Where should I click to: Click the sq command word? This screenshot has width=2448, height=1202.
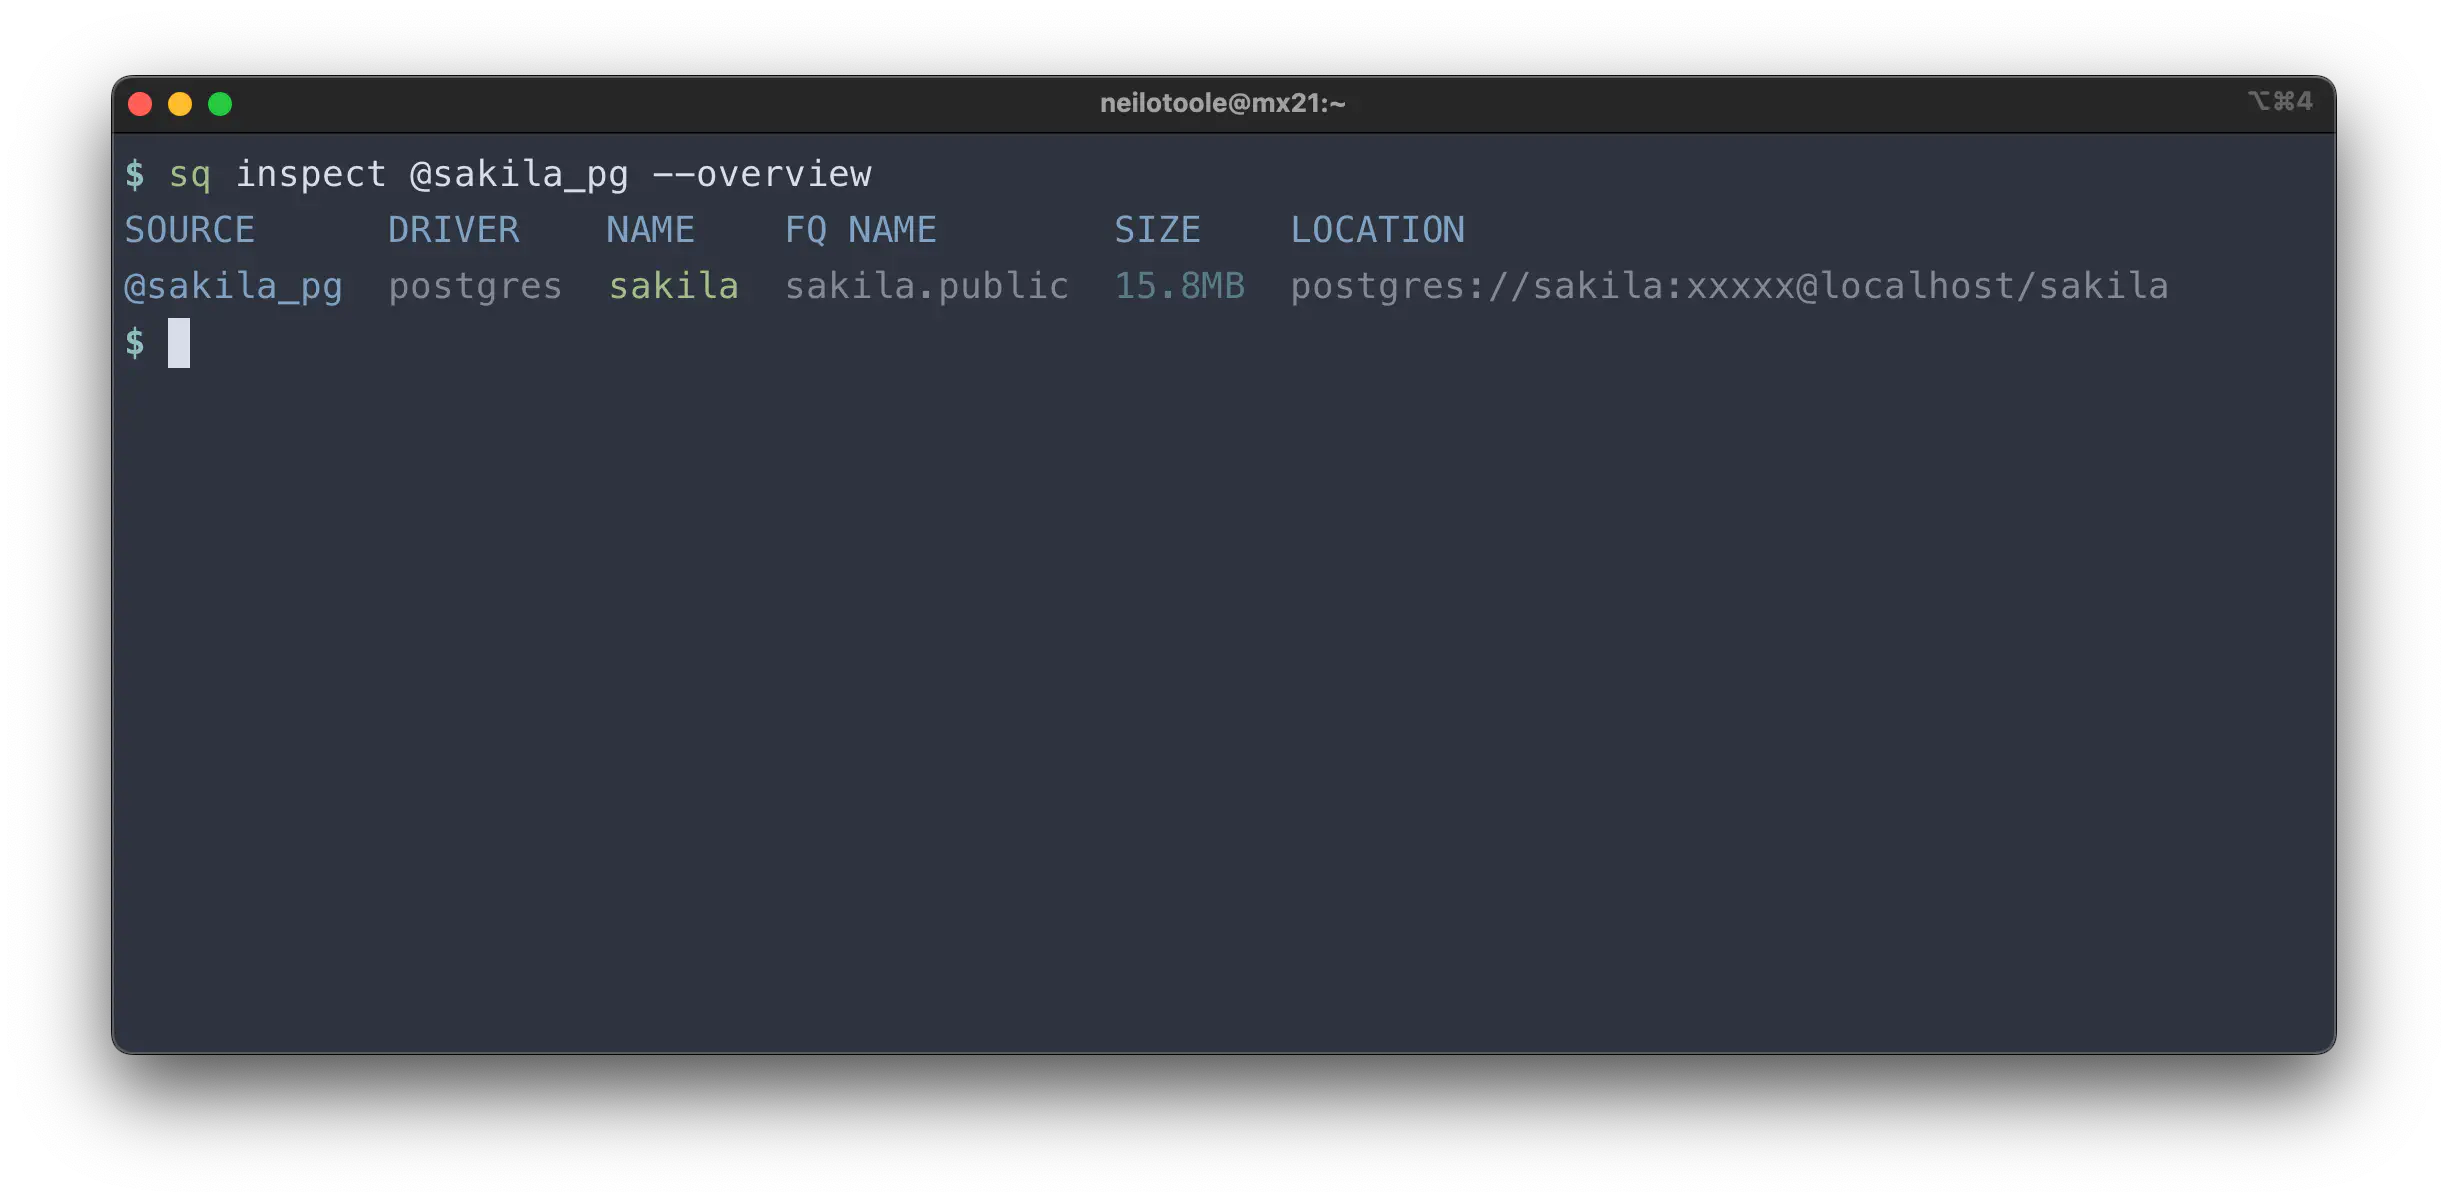[x=190, y=175]
